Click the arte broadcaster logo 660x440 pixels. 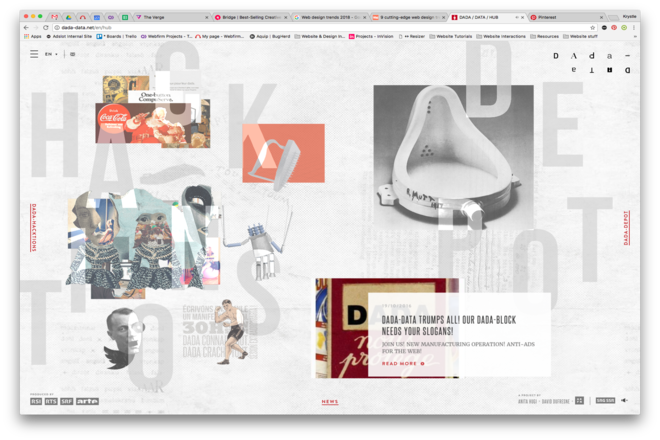[87, 401]
